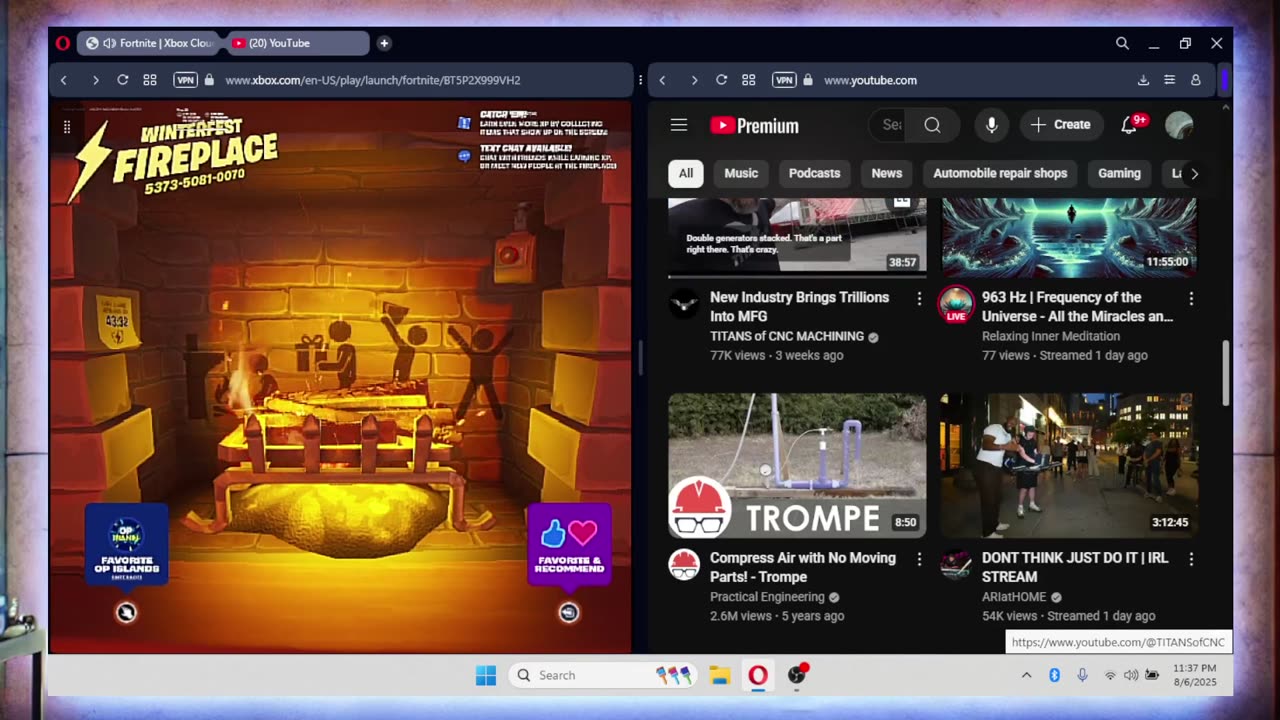
Task: Play the DONT THINK JUST DO IT thumbnail
Action: (x=1068, y=465)
